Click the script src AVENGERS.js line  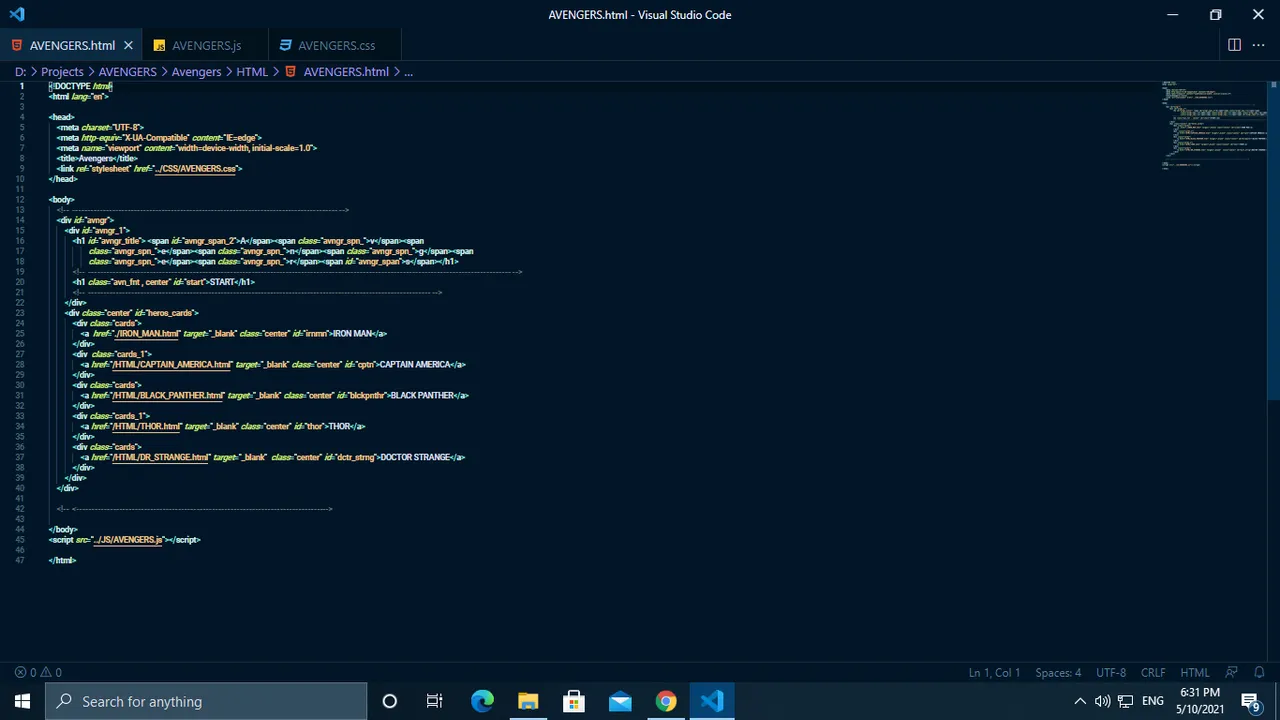coord(125,540)
